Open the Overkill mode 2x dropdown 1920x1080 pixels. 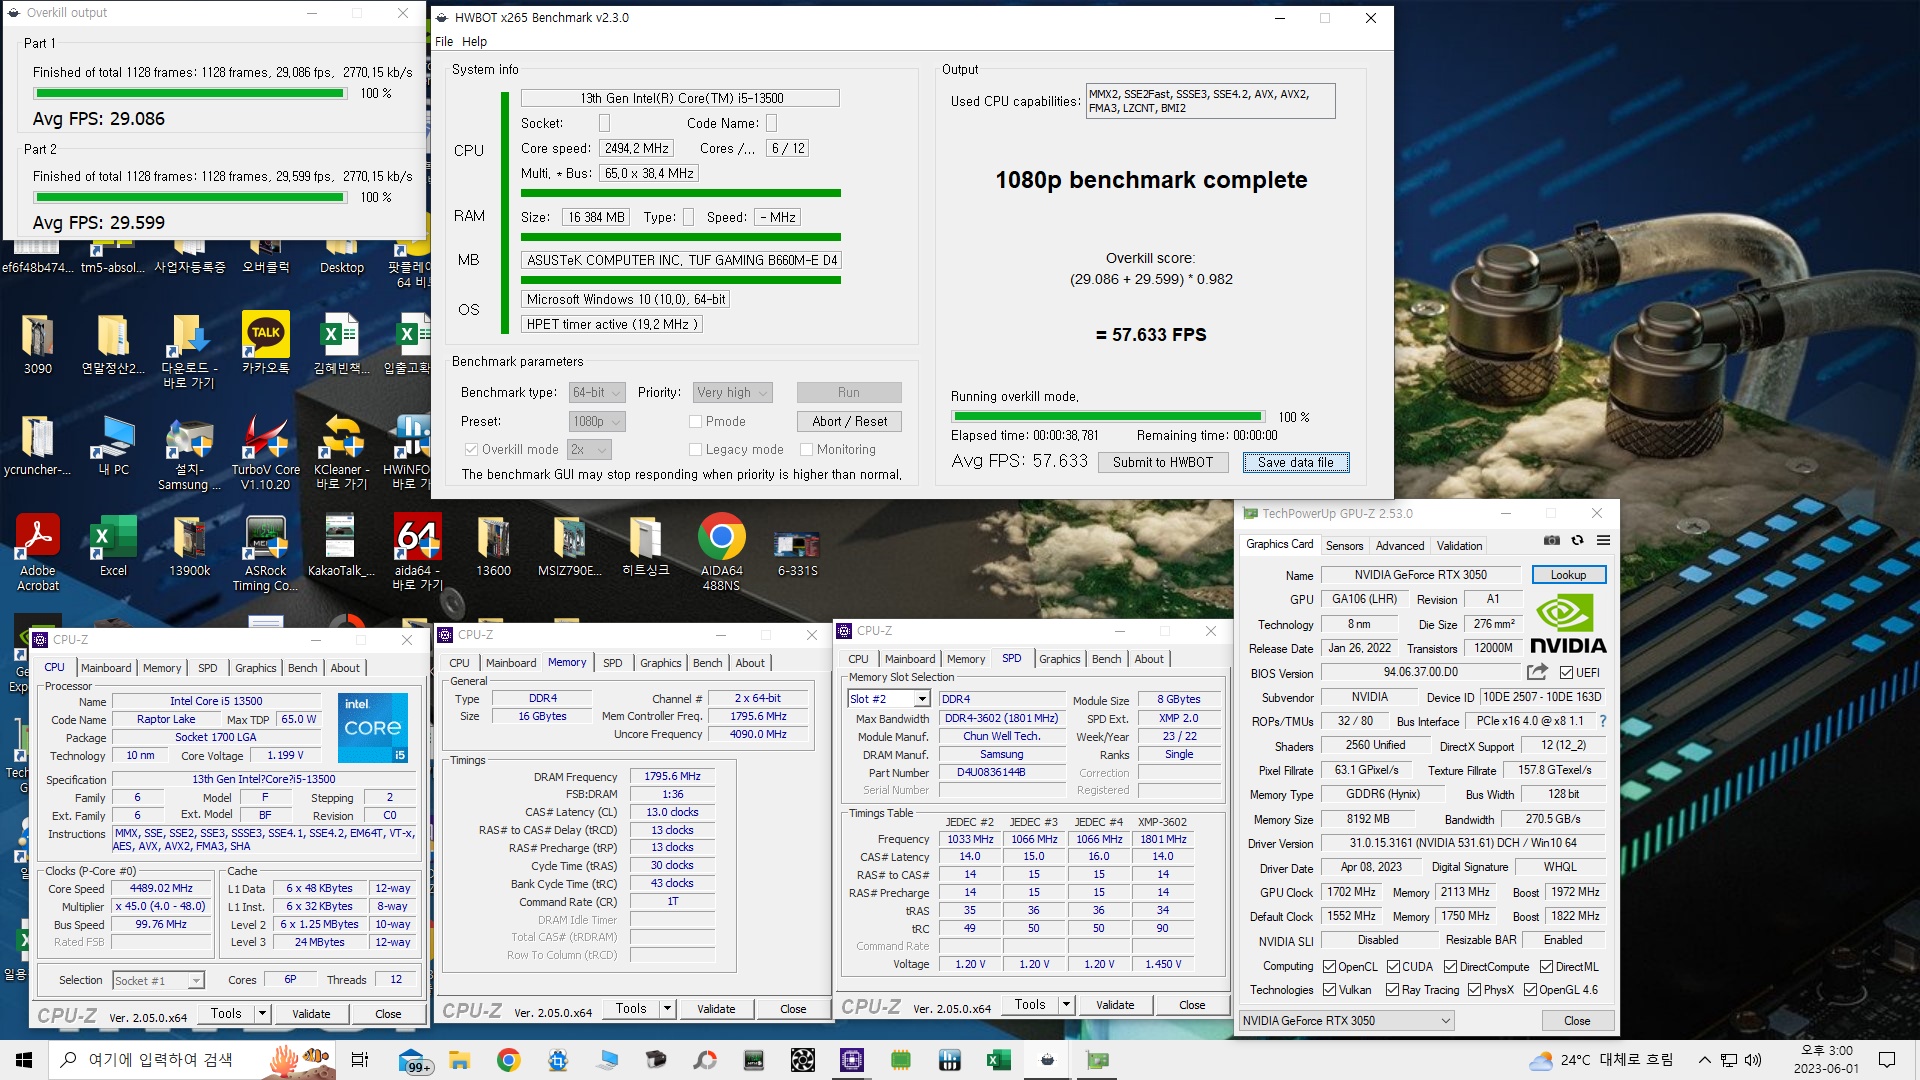pyautogui.click(x=588, y=450)
